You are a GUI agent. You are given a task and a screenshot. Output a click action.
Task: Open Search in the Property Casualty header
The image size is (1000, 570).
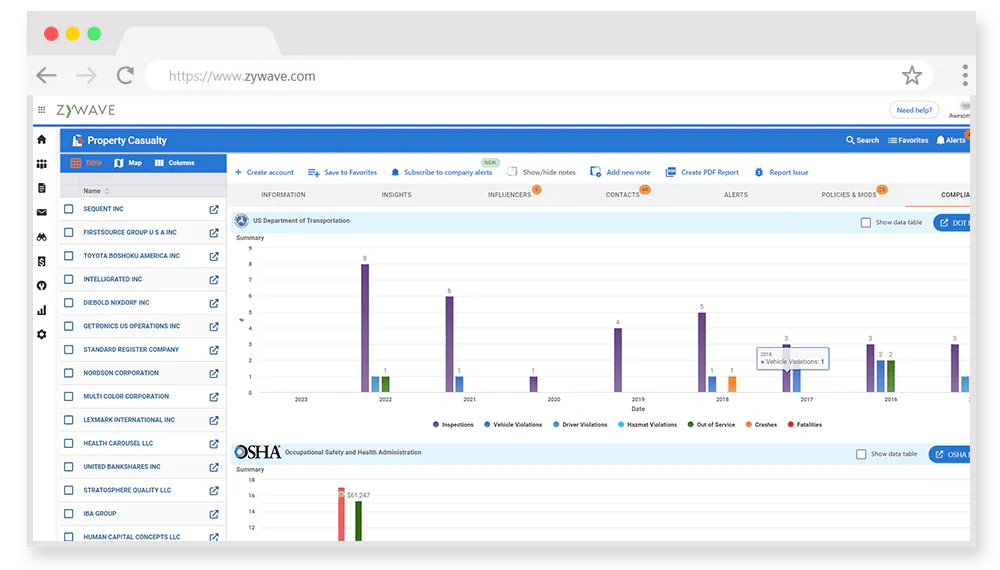click(862, 140)
